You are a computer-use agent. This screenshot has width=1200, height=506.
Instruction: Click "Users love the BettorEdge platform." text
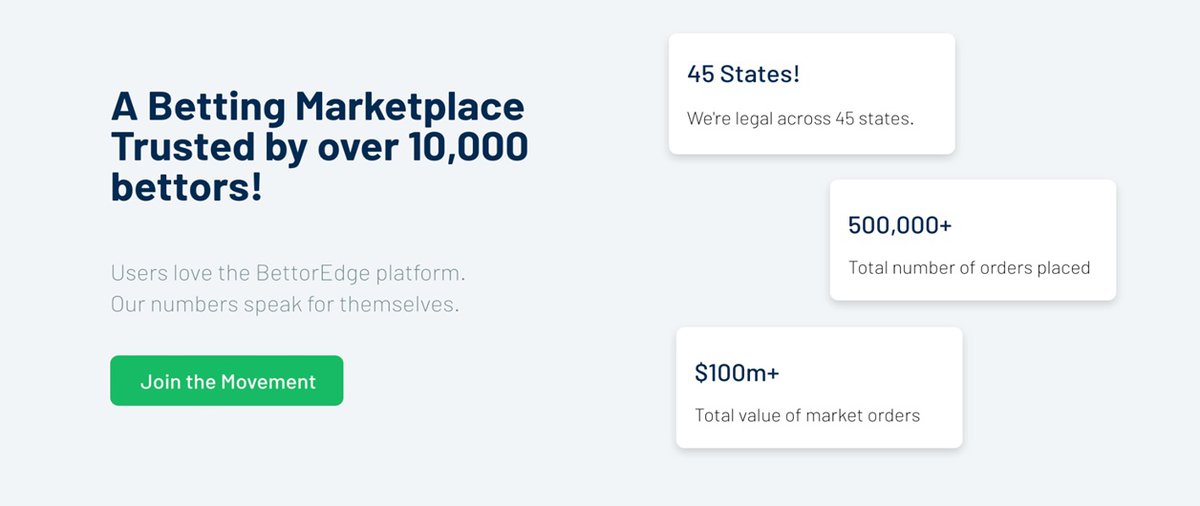click(288, 273)
